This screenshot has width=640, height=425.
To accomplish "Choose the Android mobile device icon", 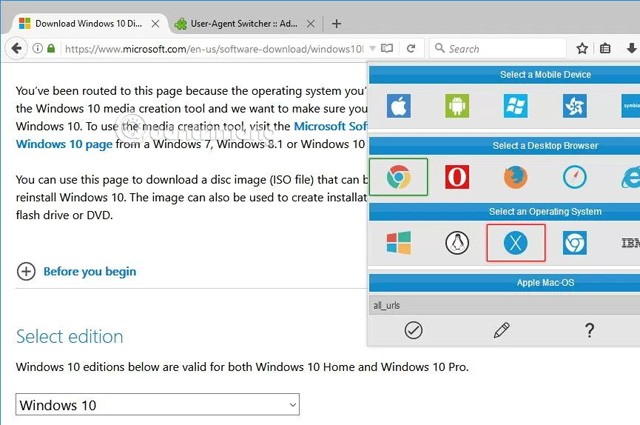I will pyautogui.click(x=457, y=106).
